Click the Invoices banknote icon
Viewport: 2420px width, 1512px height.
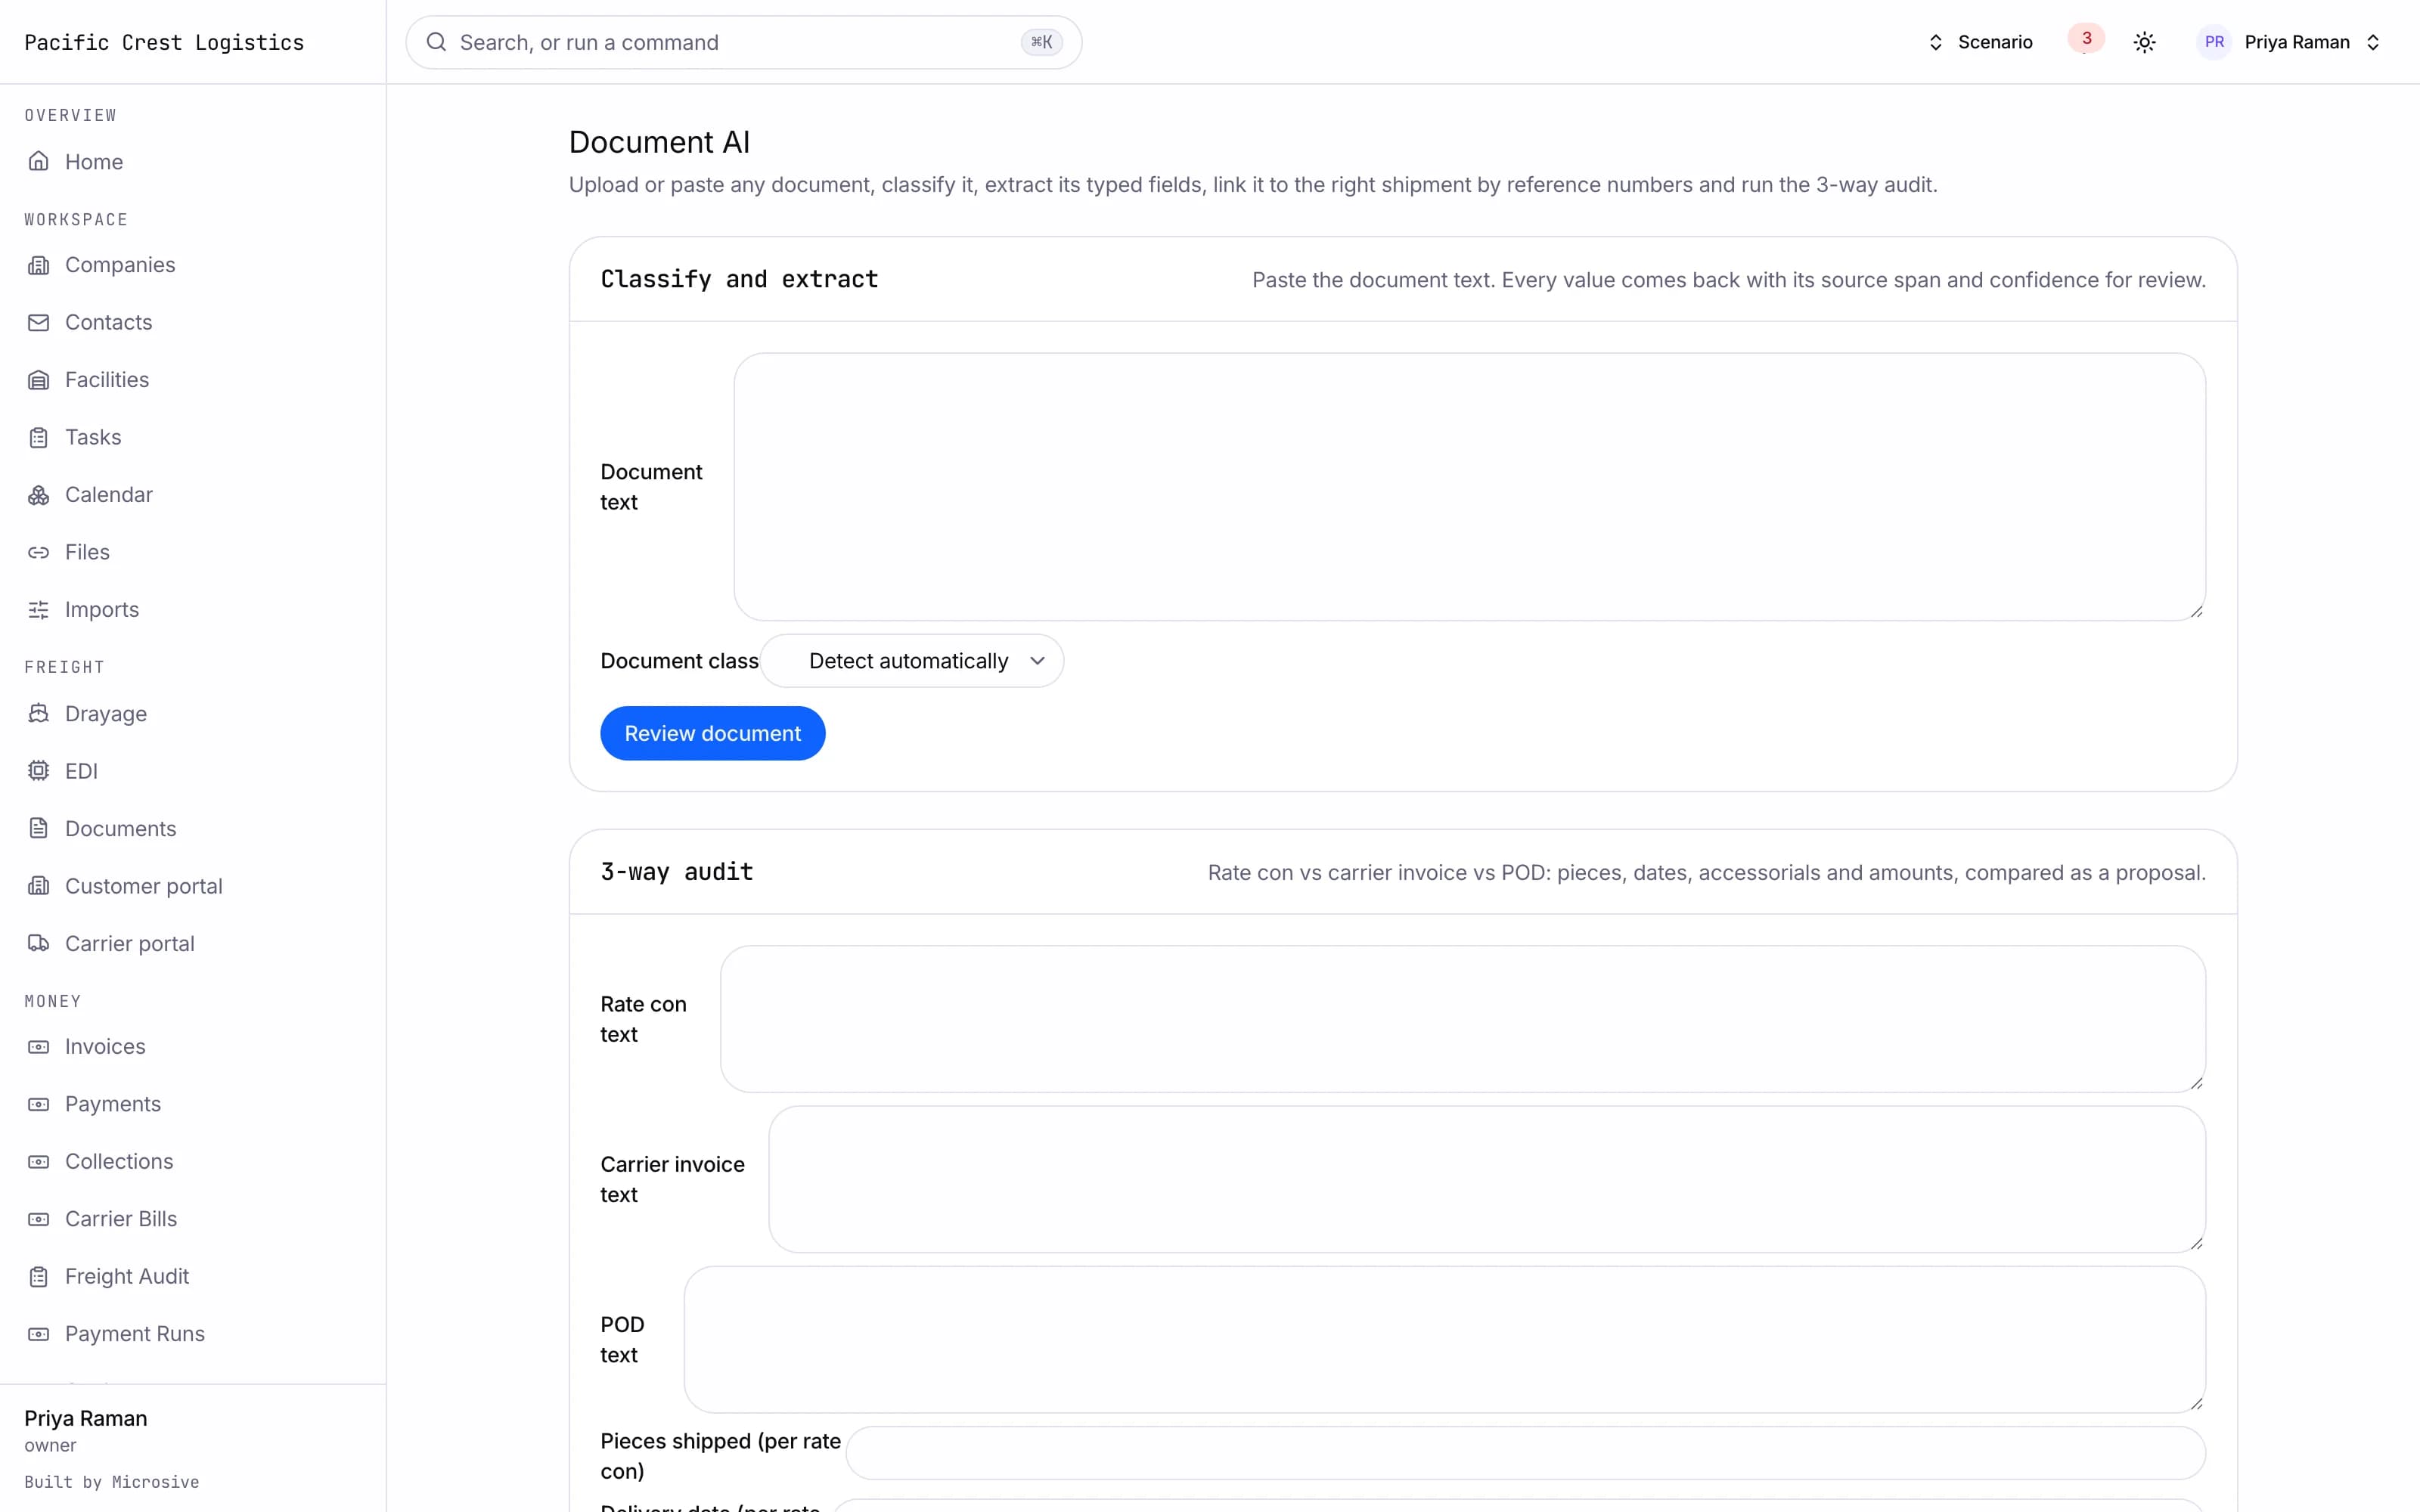pyautogui.click(x=38, y=1047)
